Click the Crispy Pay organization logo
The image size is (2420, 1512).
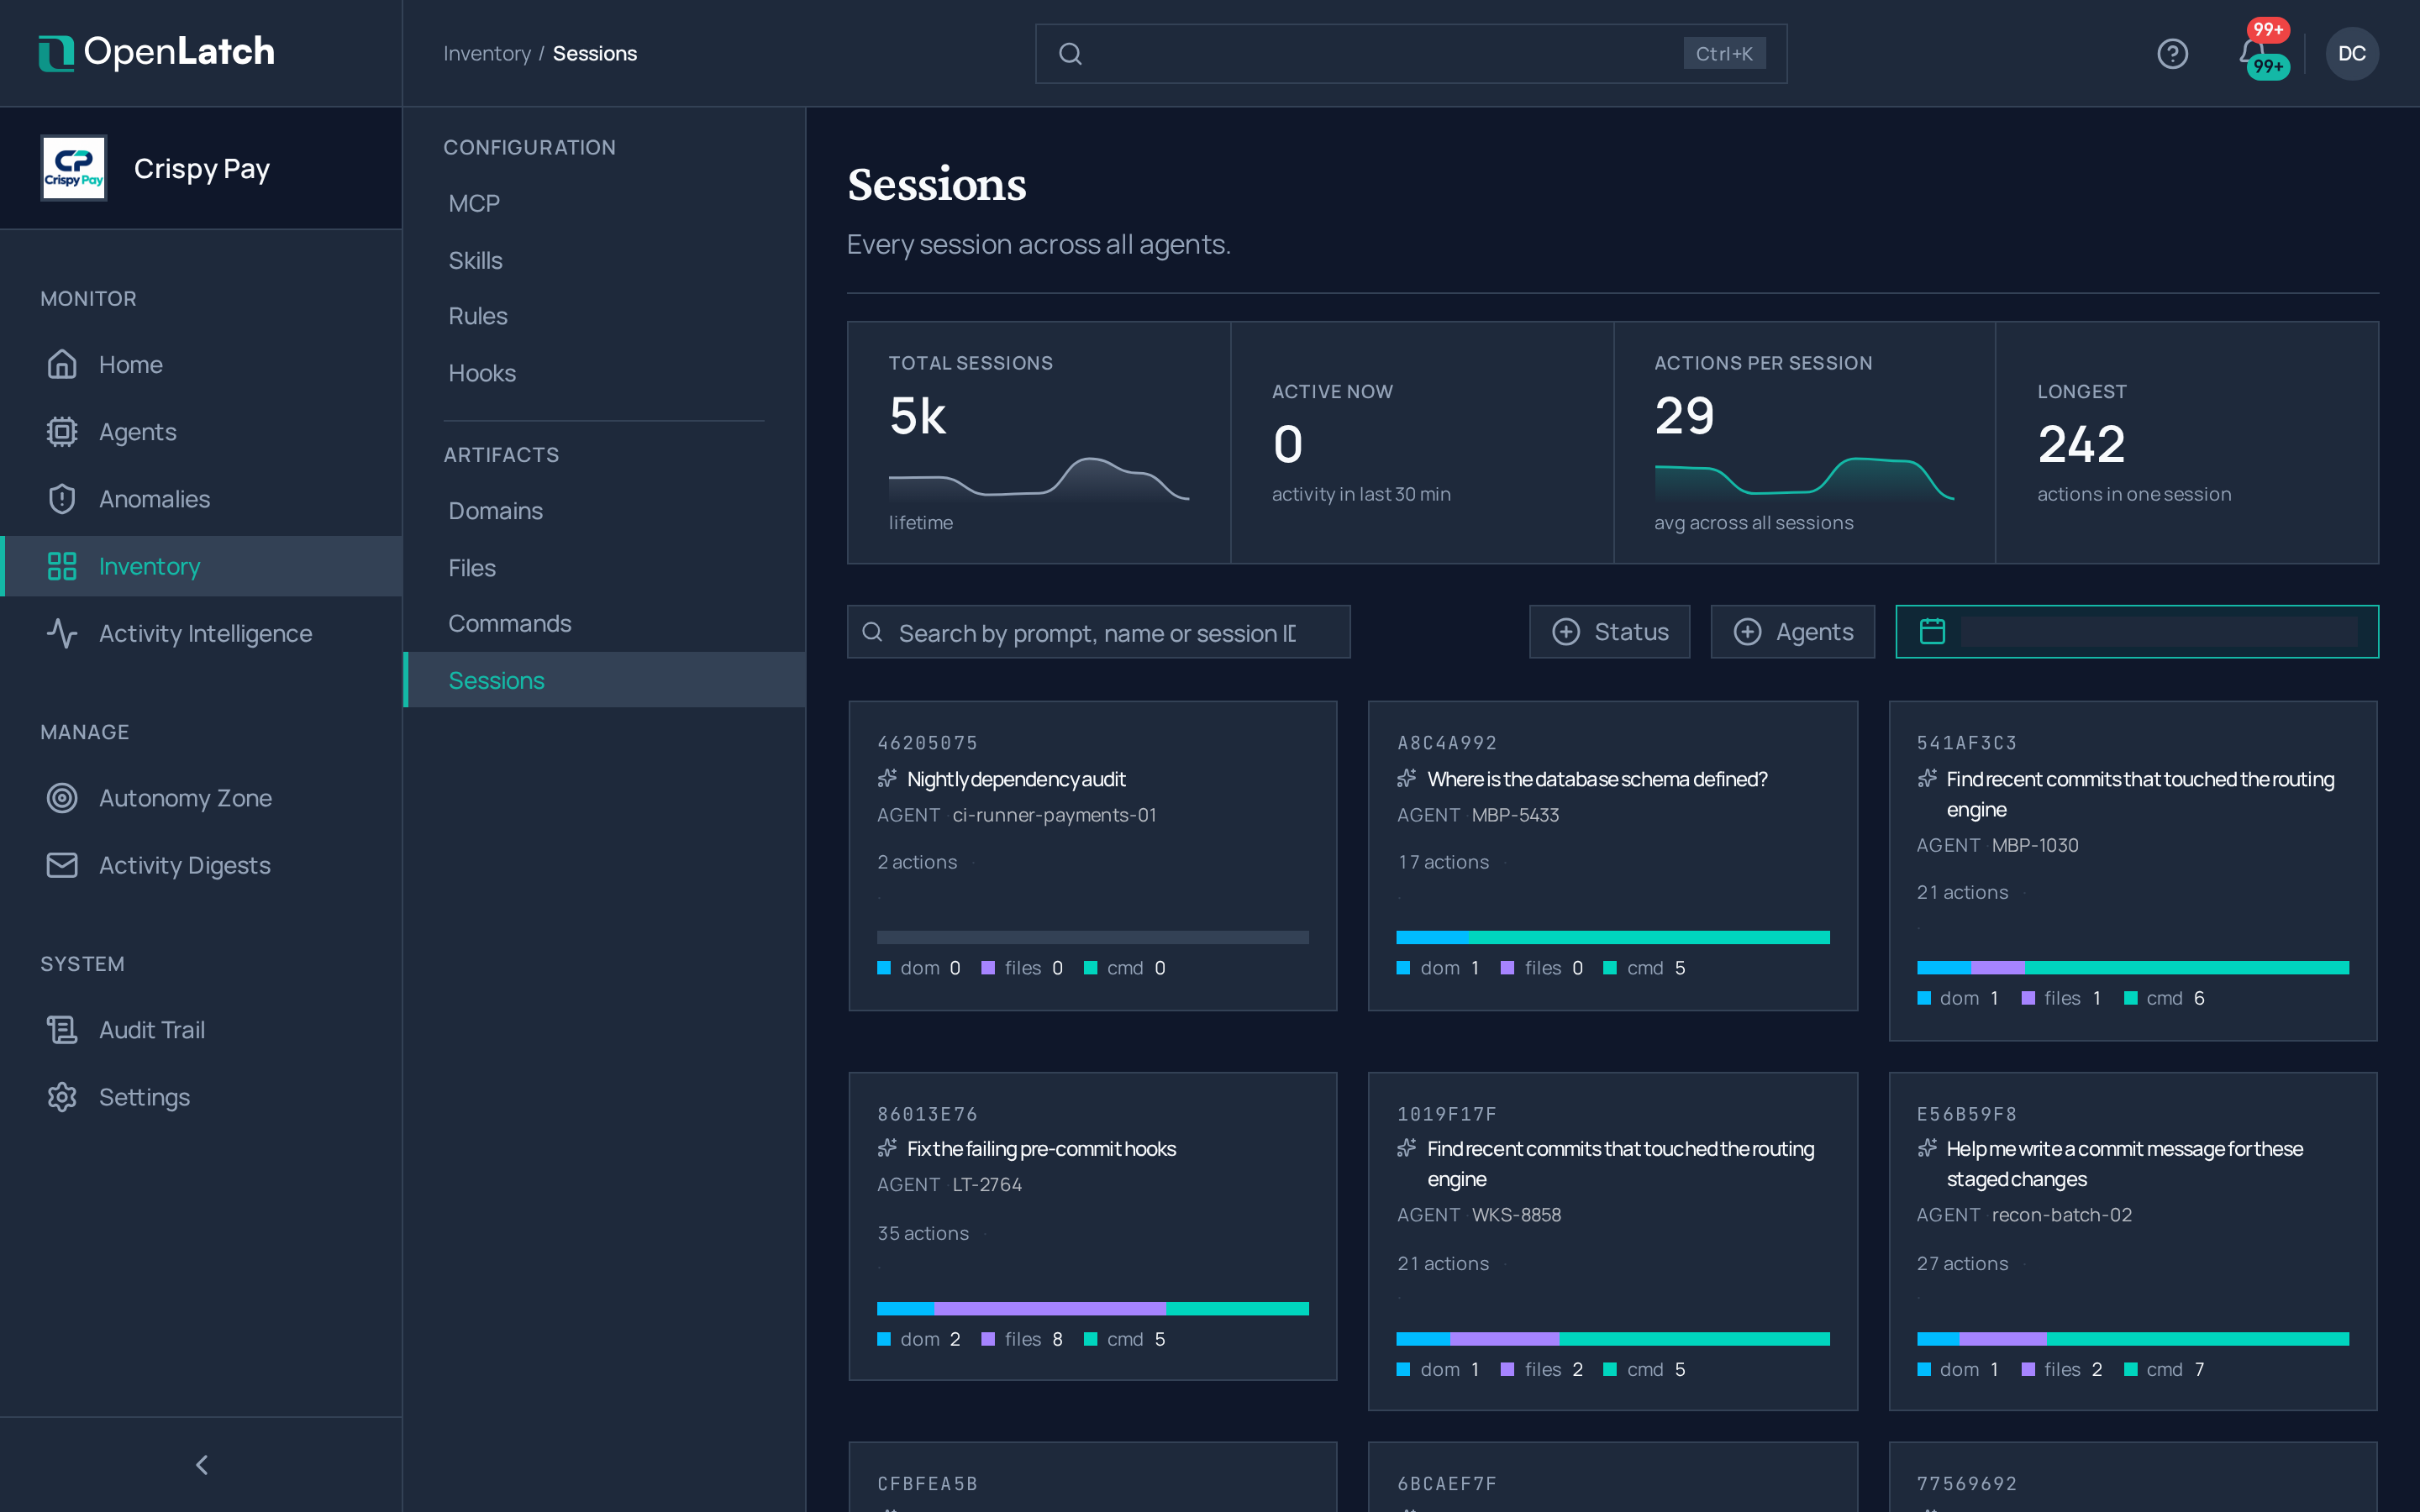click(74, 168)
